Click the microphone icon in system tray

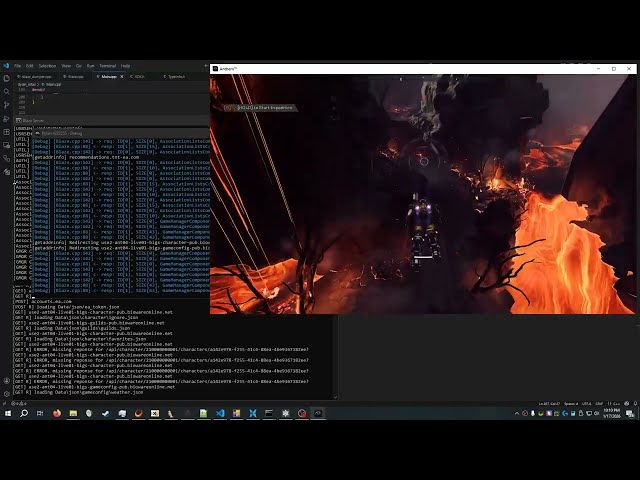(533, 413)
